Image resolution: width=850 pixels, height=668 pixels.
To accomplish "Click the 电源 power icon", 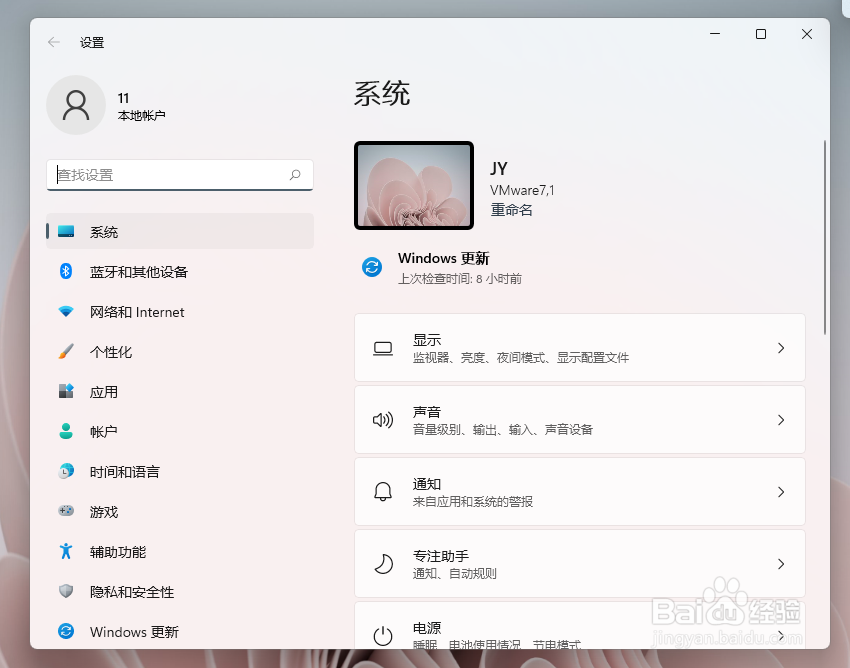I will (383, 635).
